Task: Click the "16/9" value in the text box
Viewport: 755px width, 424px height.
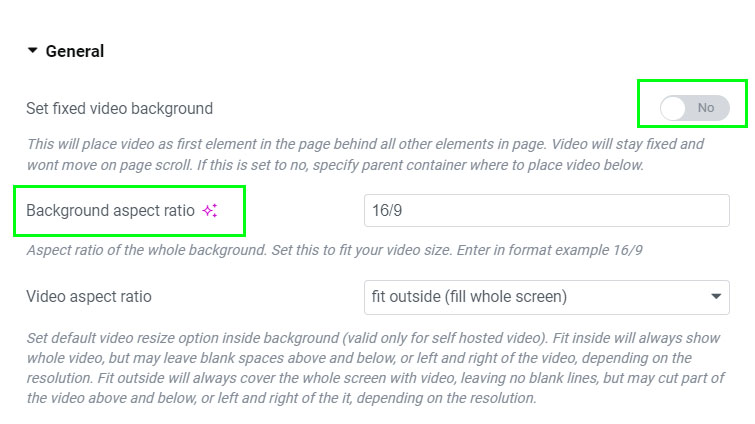Action: [386, 211]
